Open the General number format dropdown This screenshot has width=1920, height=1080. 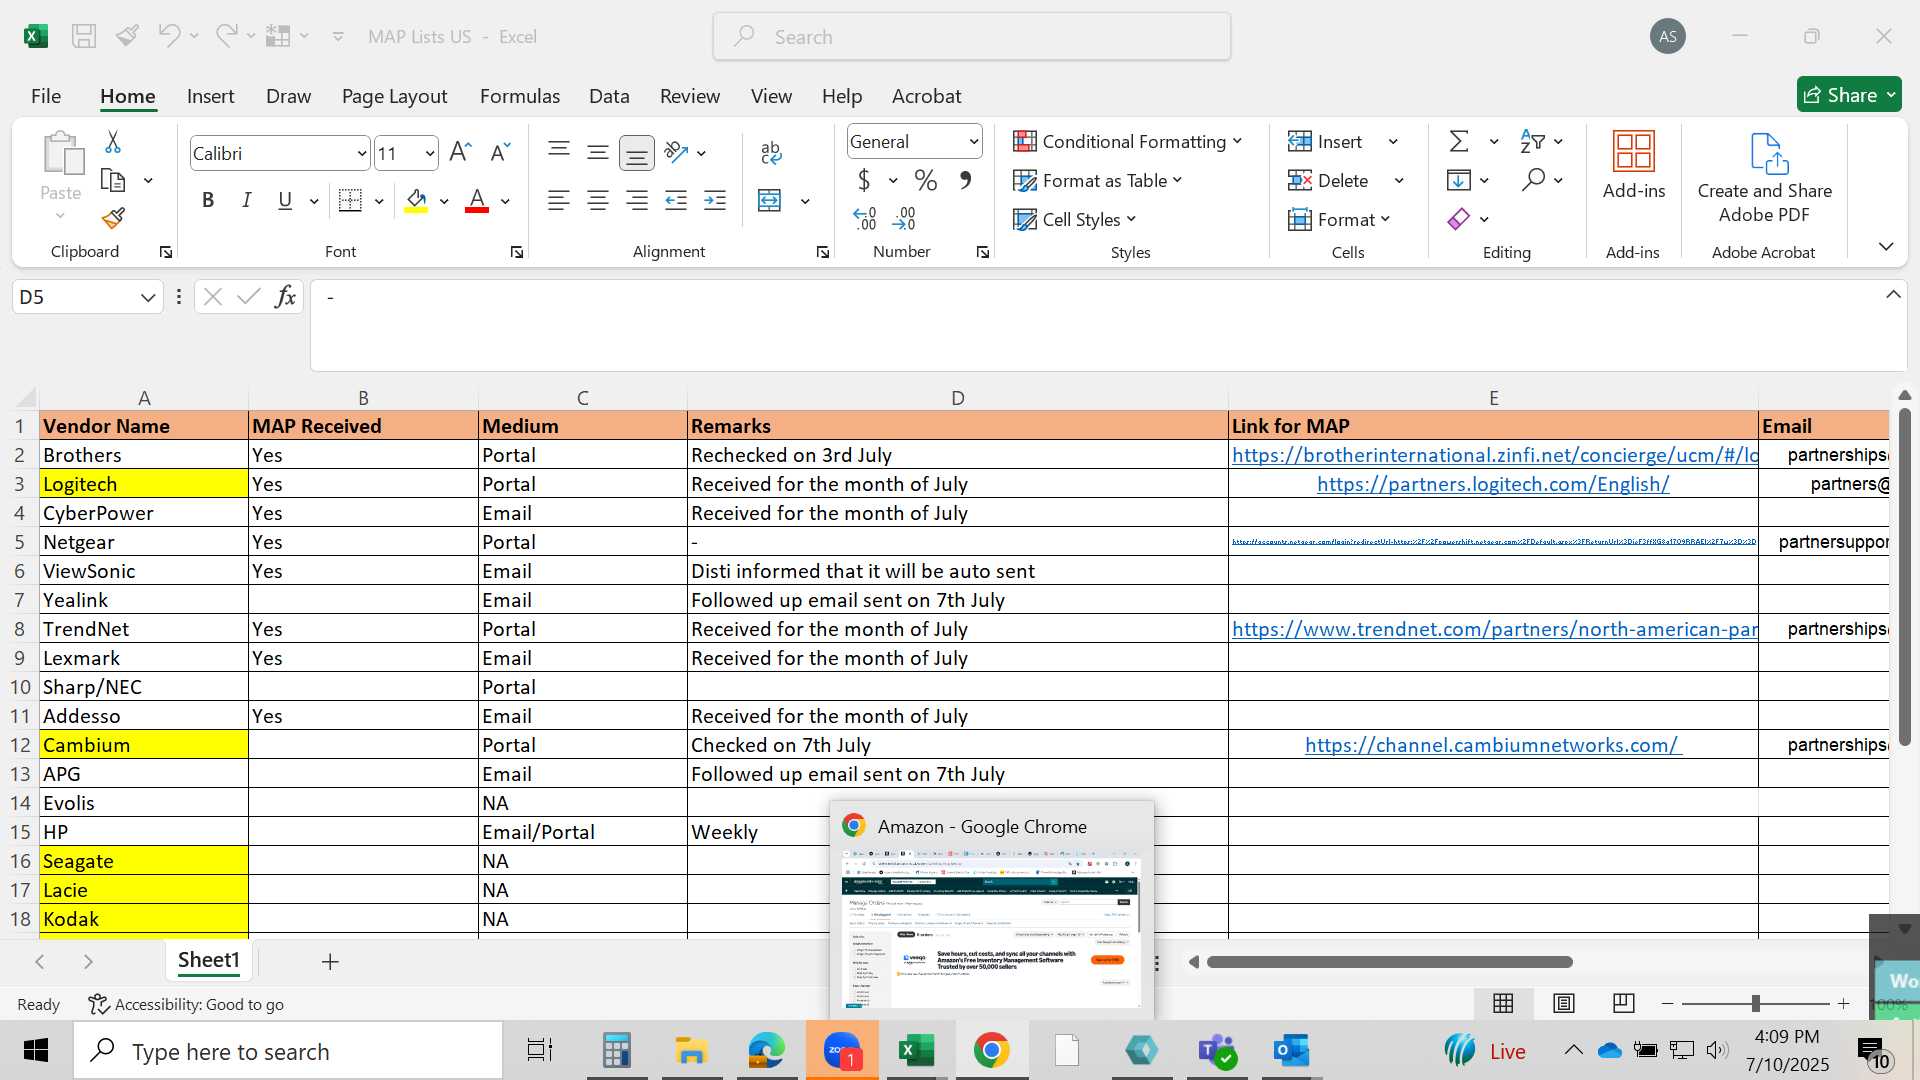(x=973, y=142)
